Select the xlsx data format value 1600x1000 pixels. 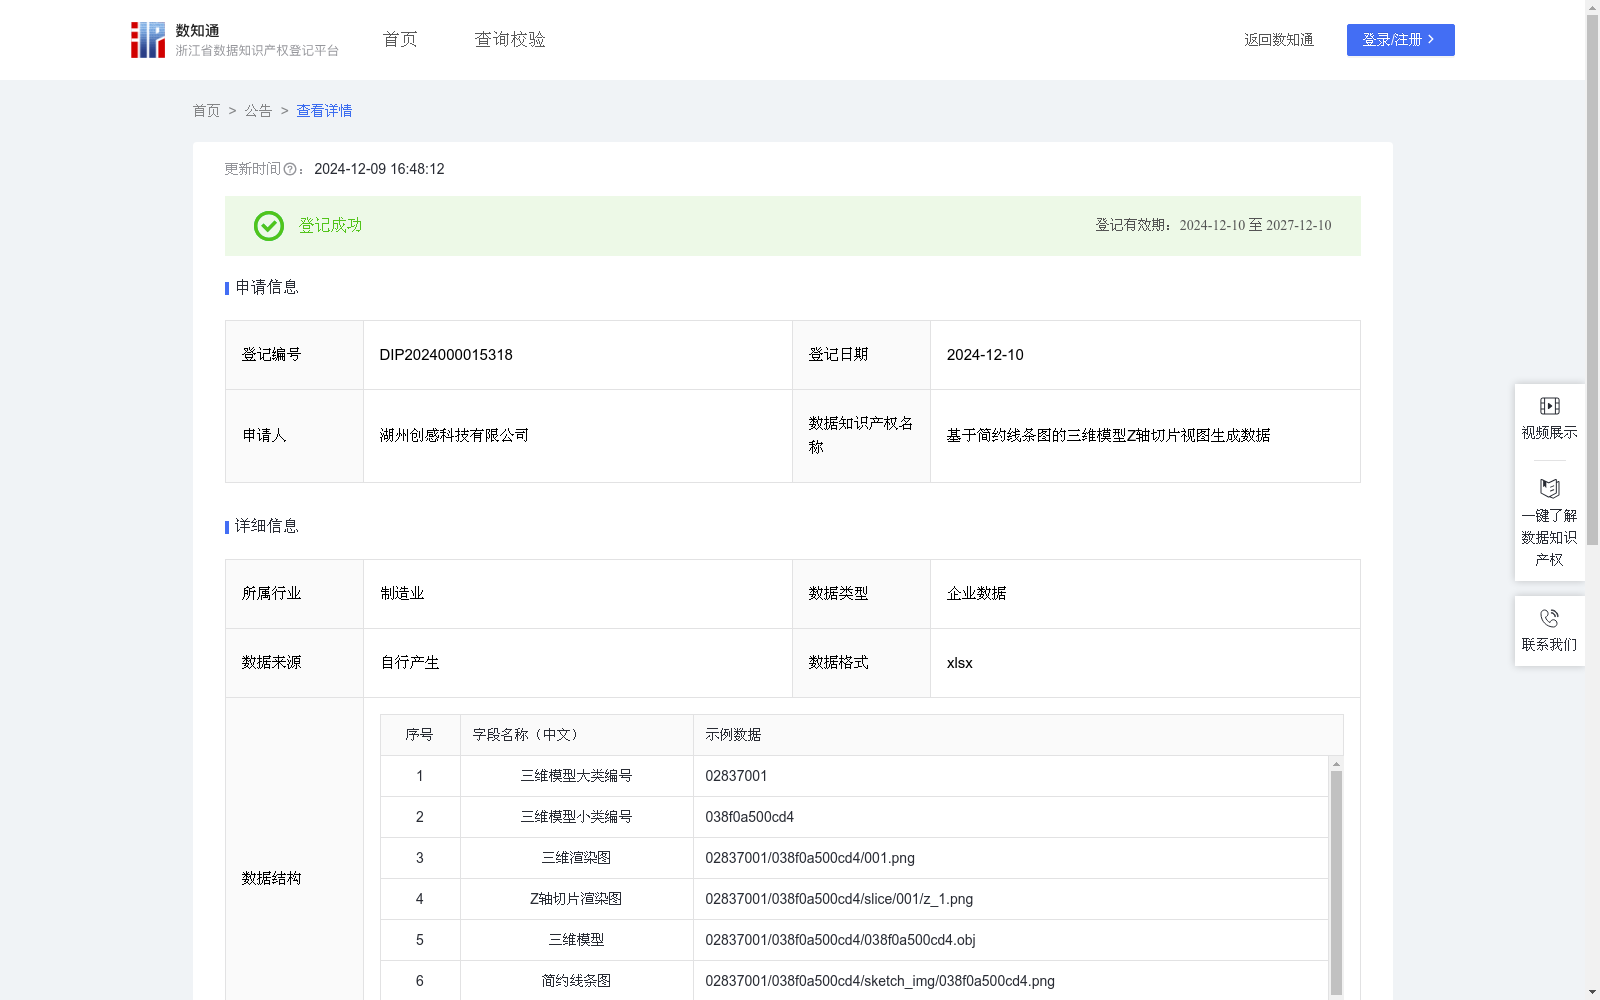tap(959, 663)
